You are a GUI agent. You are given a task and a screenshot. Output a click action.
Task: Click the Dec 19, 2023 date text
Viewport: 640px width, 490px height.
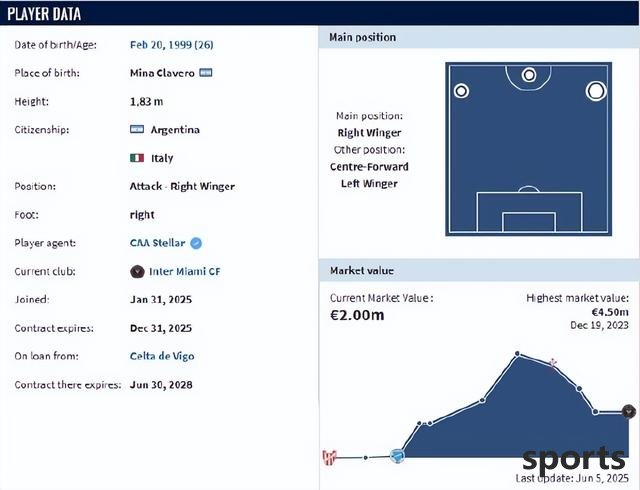(x=599, y=325)
